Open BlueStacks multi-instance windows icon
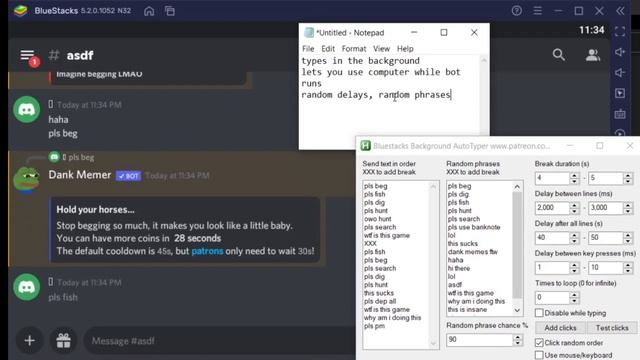Image resolution: width=640 pixels, height=360 pixels. 170,11
